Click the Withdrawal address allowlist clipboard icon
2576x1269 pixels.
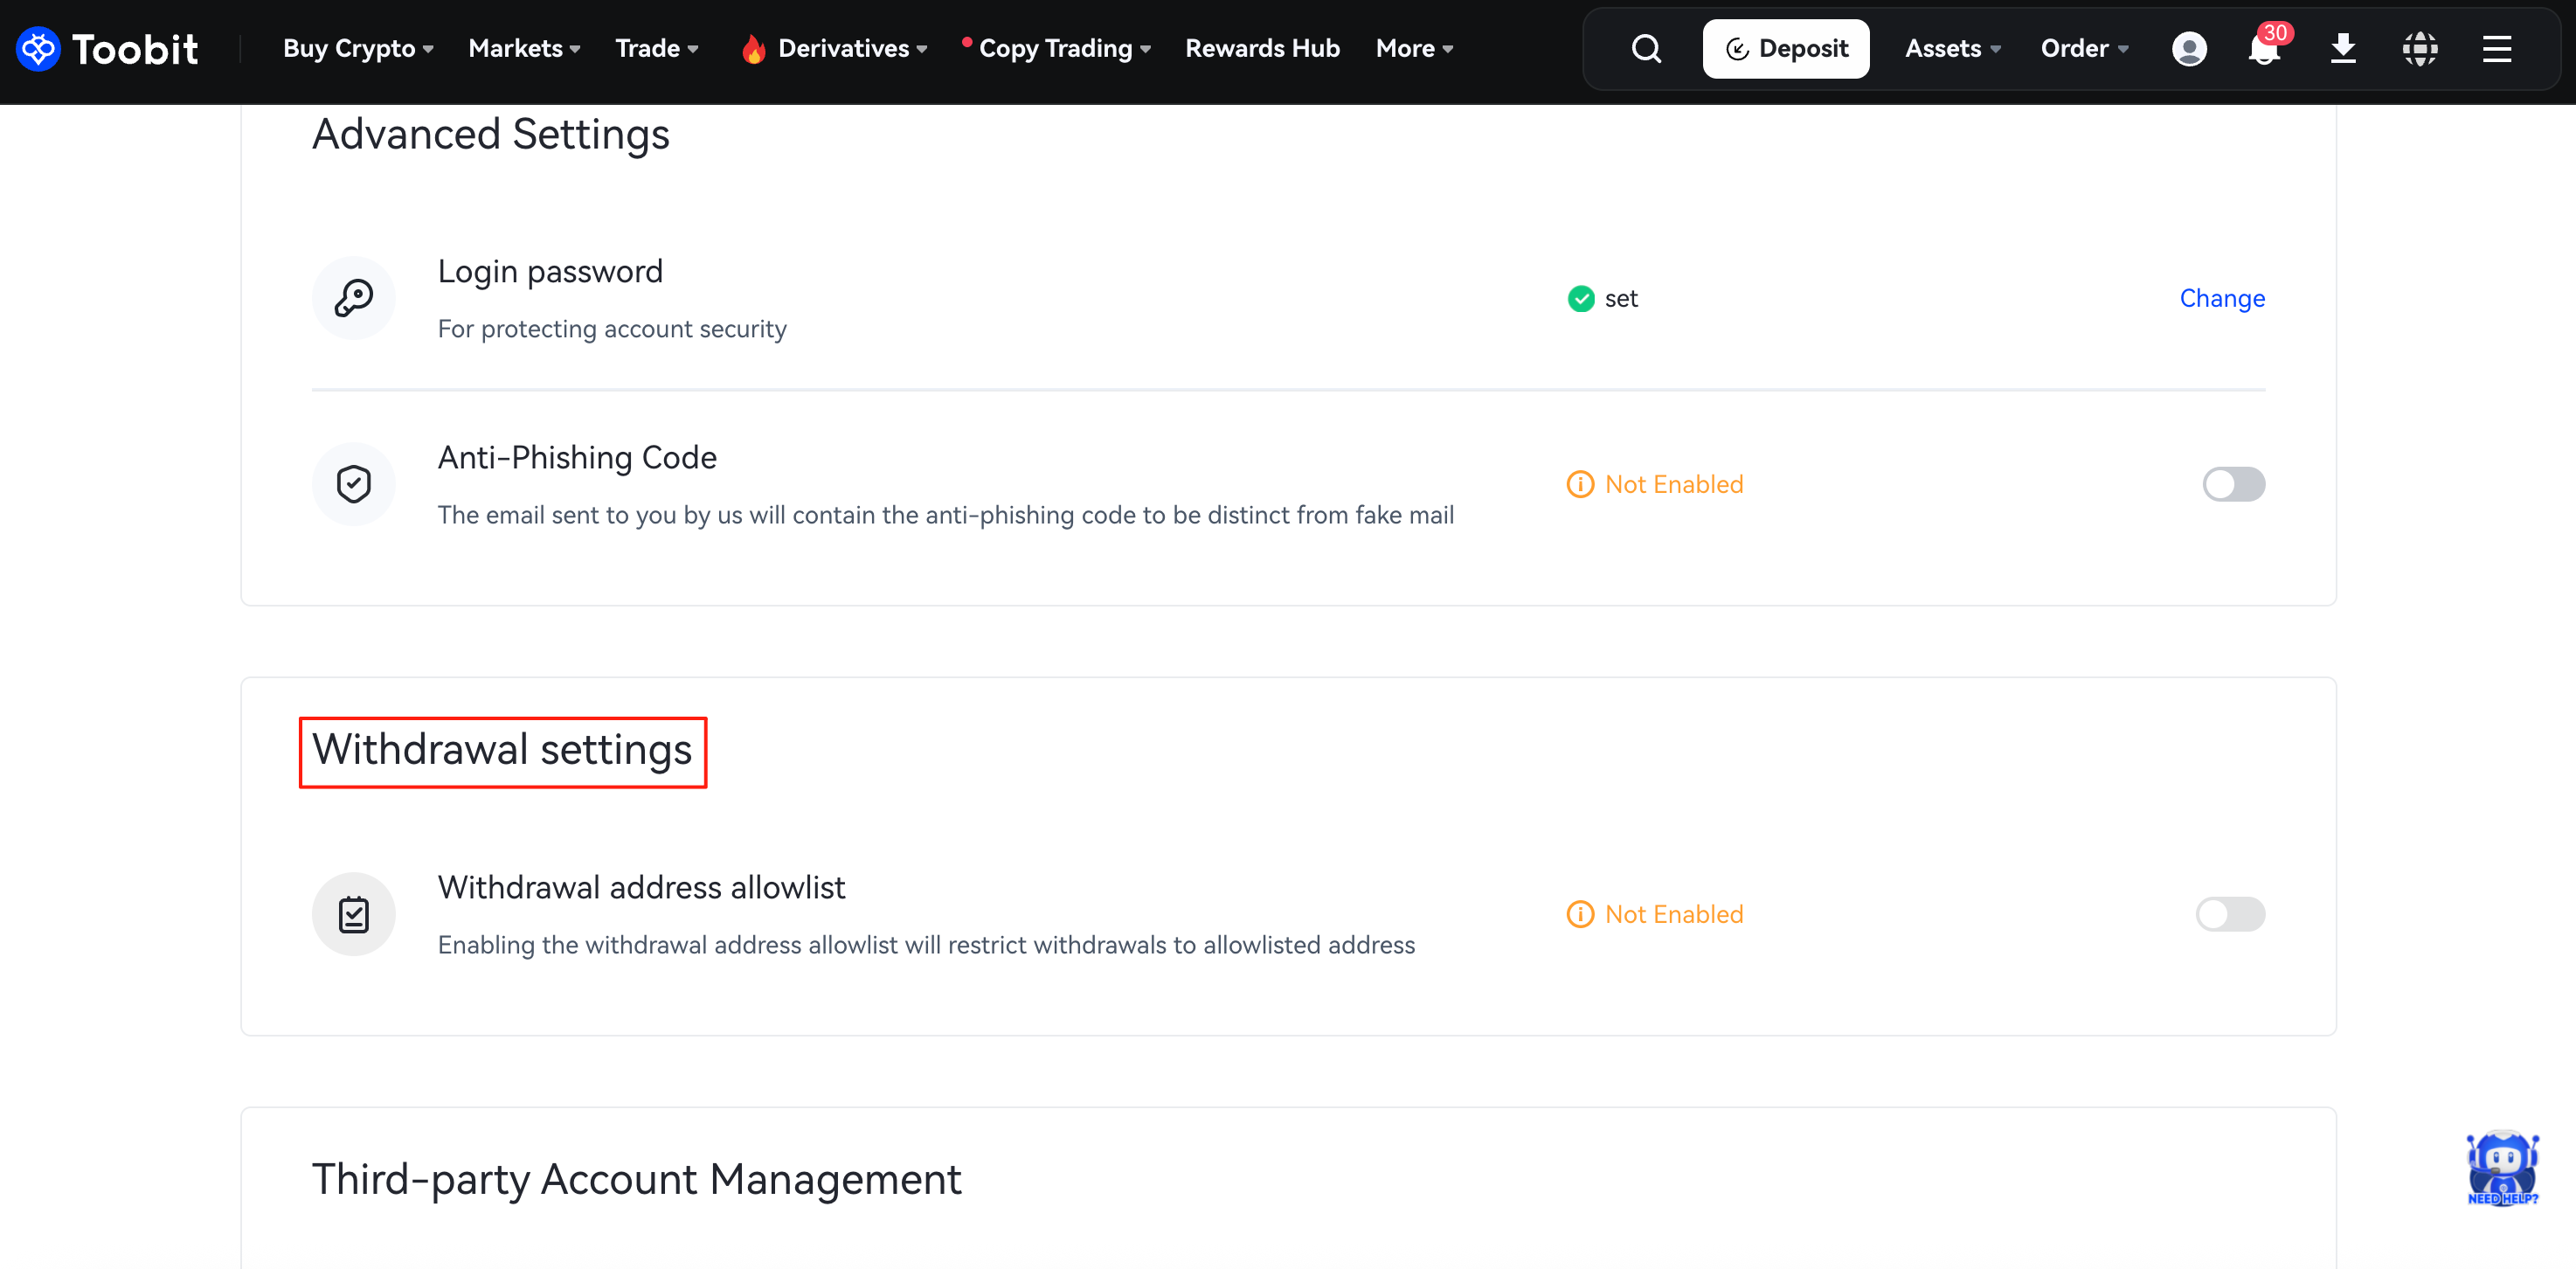click(353, 914)
